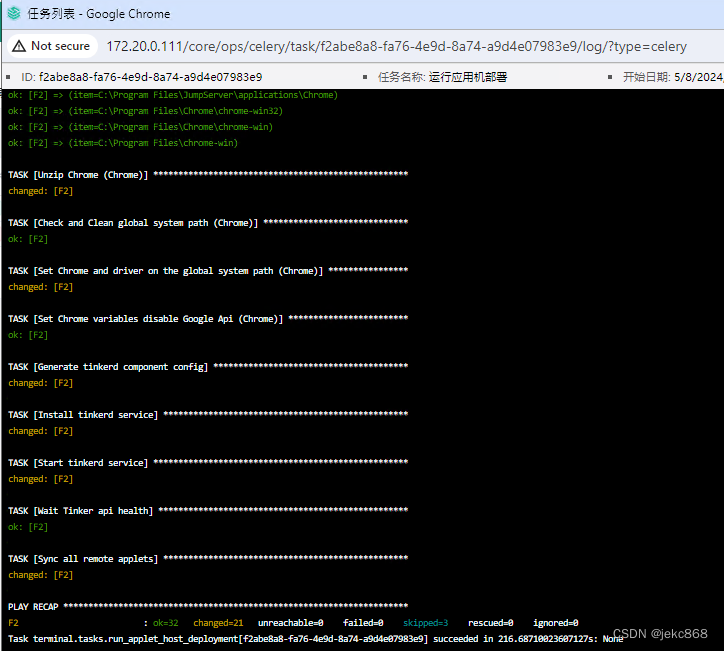Screen dimensions: 724x651
Task: Click the ignored=0 recap value
Action: click(x=555, y=623)
